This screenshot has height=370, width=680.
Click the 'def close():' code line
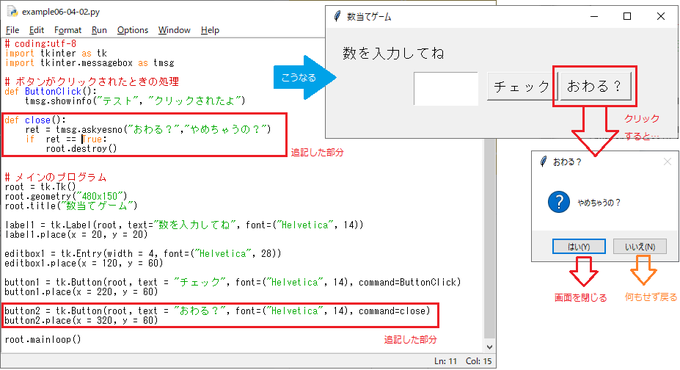[x=35, y=120]
